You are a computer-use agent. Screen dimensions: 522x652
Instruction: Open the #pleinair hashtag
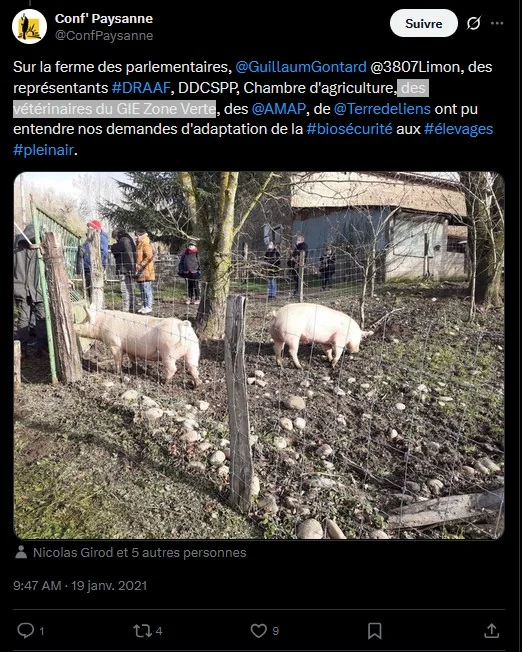(43, 150)
